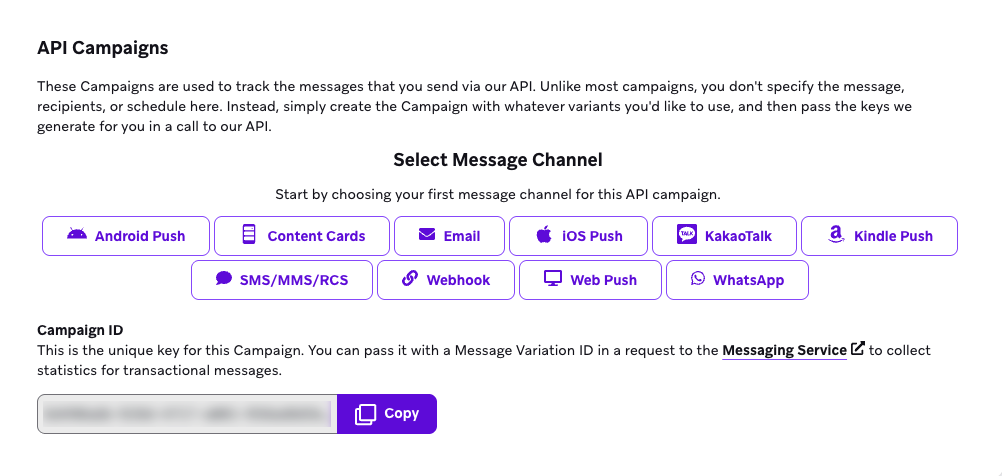Click the WhatsApp logo icon

tap(698, 279)
